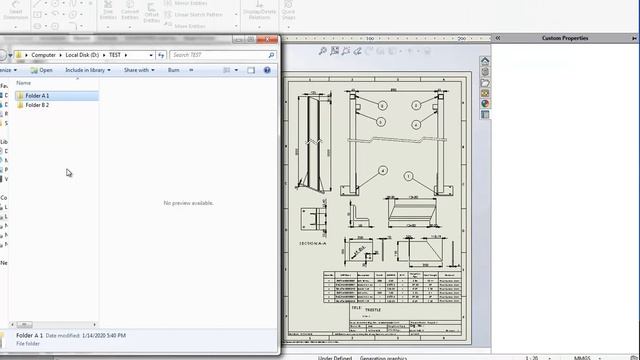Open recent pages dropdown beside back button

click(10, 55)
